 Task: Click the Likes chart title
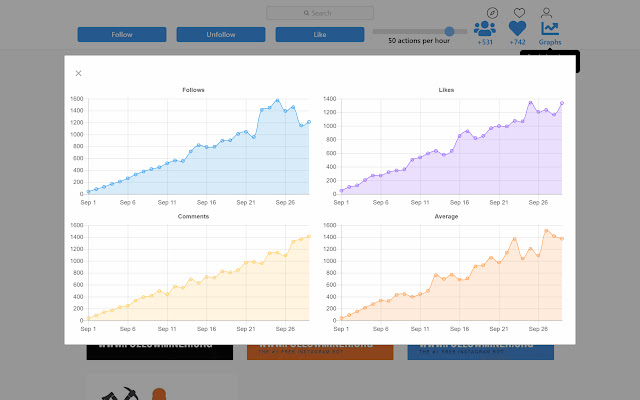coord(446,90)
